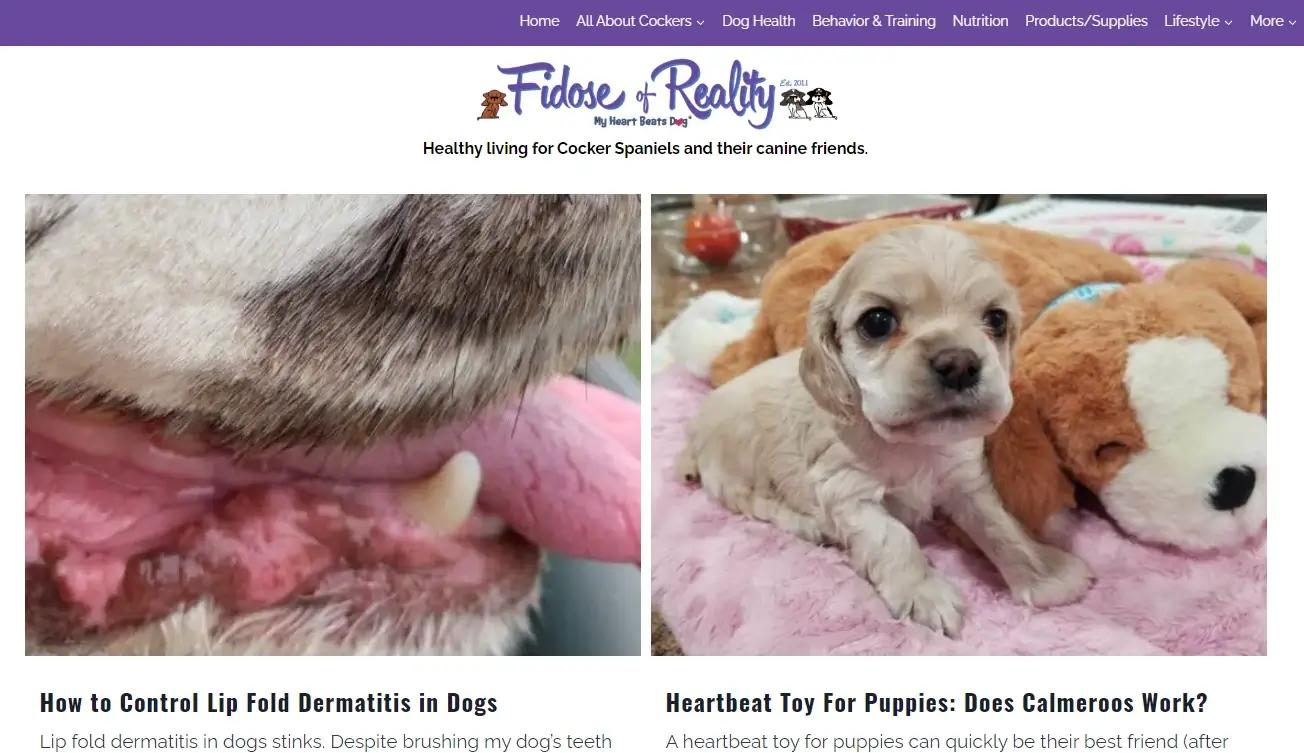Image resolution: width=1304 pixels, height=753 pixels.
Task: Open the Nutrition menu item
Action: click(980, 21)
